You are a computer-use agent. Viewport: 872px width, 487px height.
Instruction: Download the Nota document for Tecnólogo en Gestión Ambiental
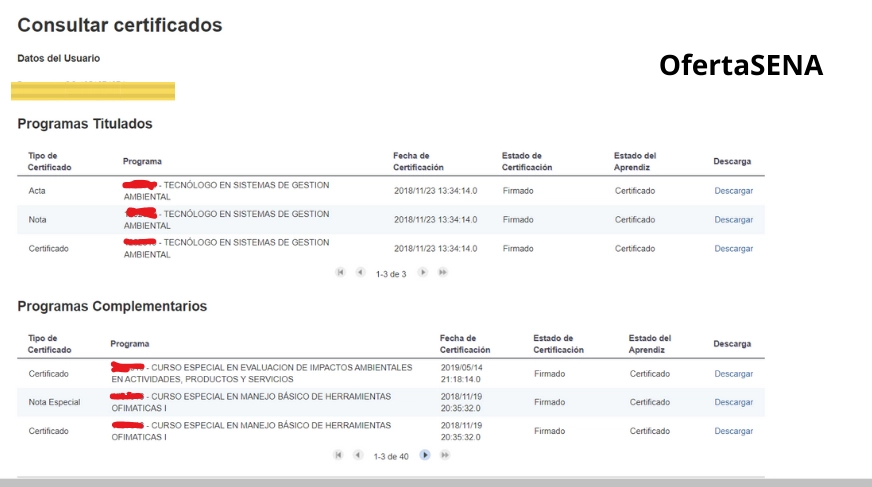point(734,220)
